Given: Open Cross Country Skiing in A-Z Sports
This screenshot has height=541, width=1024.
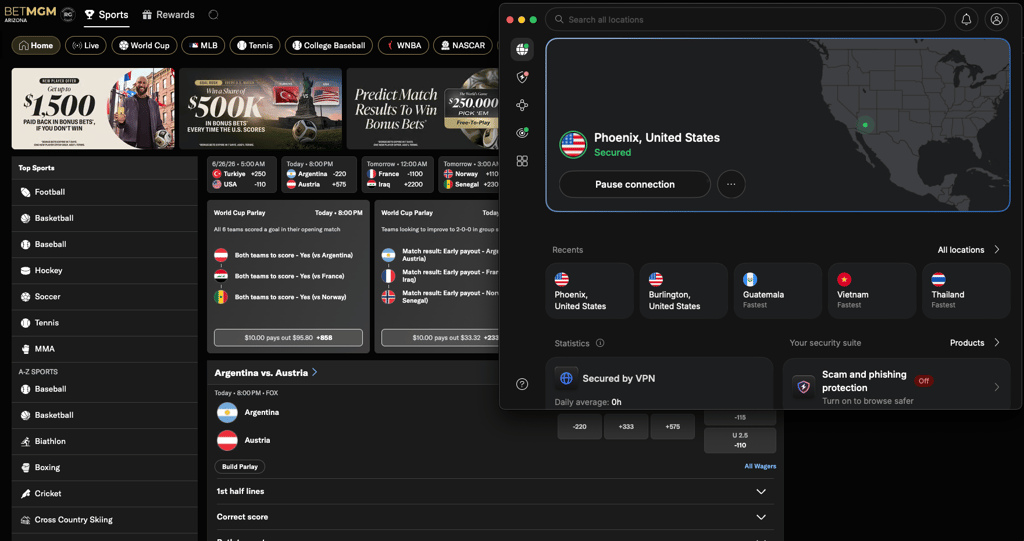Looking at the screenshot, I should point(104,519).
